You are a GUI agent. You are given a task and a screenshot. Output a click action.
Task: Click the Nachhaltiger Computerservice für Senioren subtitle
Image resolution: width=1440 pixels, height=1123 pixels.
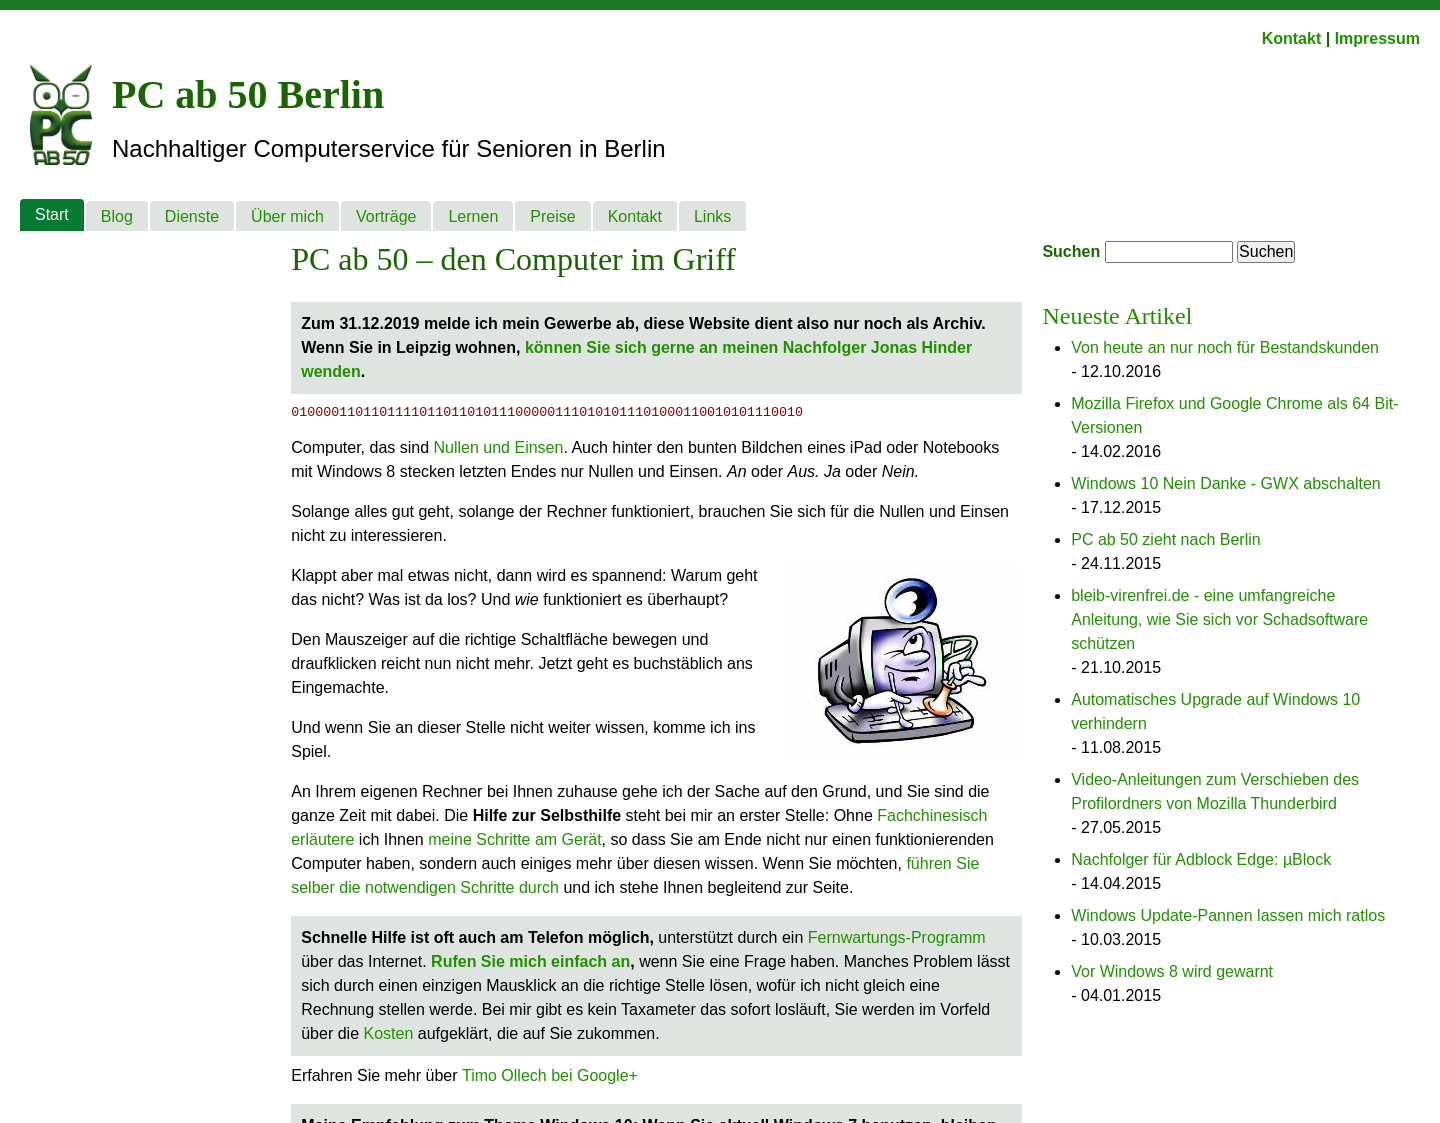coord(389,149)
